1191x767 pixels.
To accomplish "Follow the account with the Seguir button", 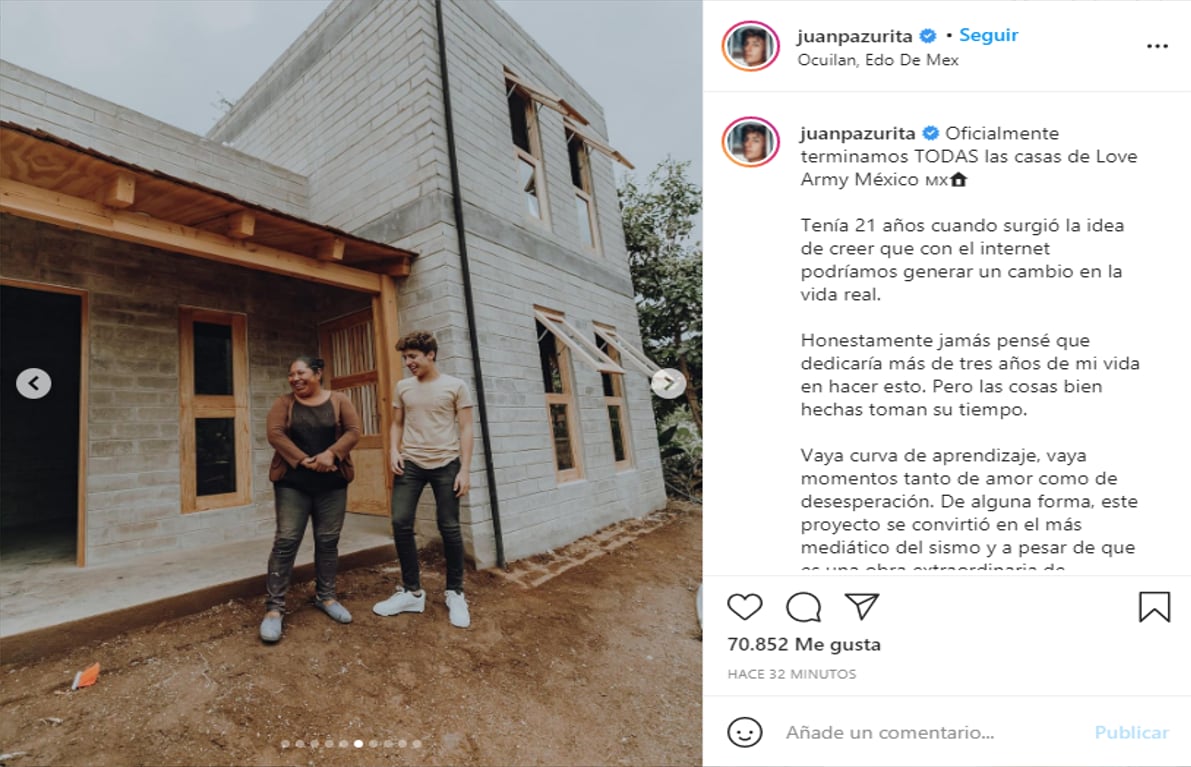I will 988,35.
